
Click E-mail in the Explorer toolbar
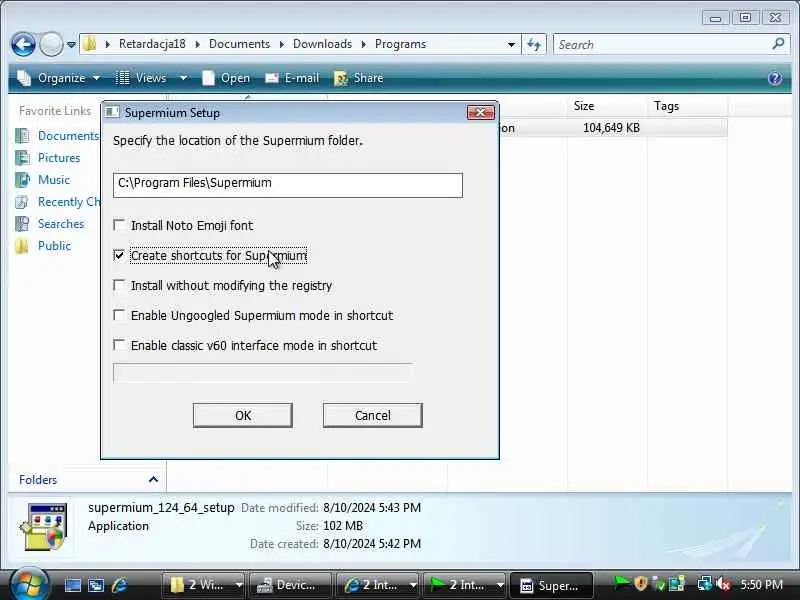click(x=292, y=78)
